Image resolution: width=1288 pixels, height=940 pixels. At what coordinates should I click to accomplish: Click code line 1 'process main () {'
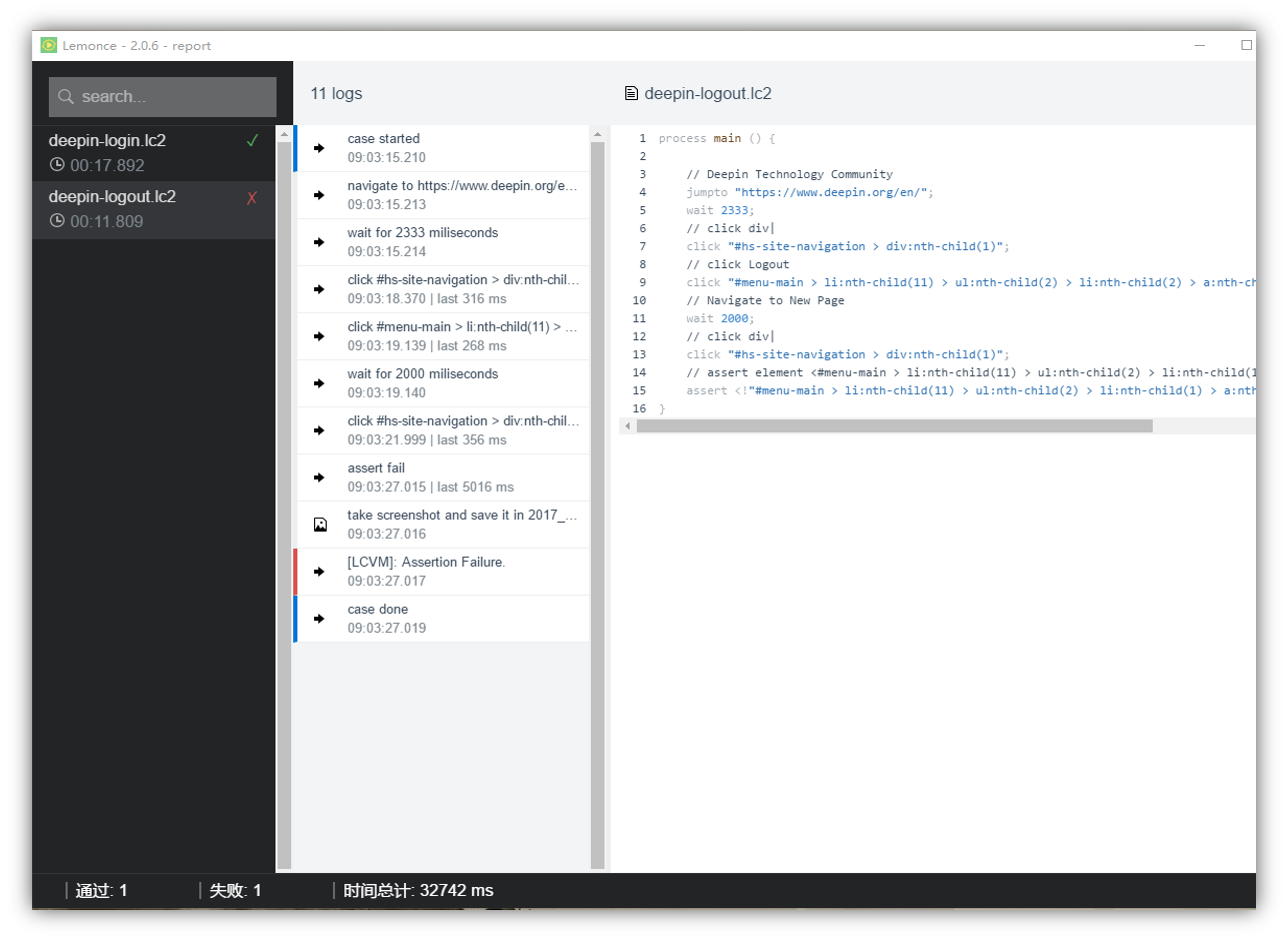pyautogui.click(x=717, y=138)
